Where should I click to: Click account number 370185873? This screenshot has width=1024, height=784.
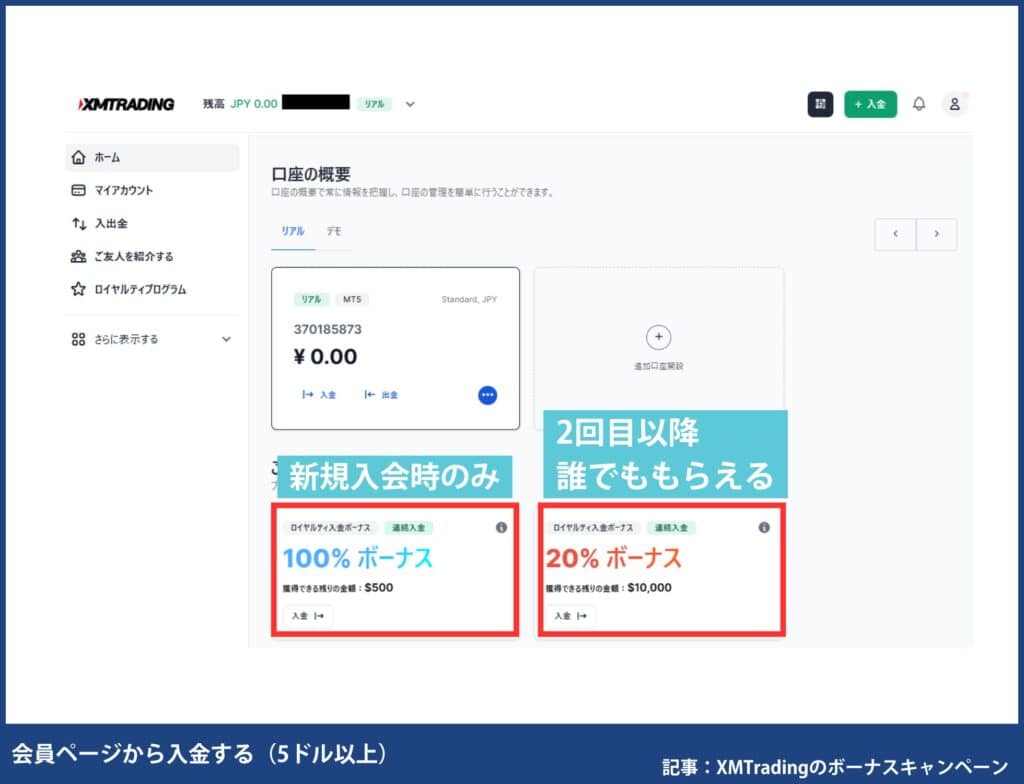click(327, 329)
